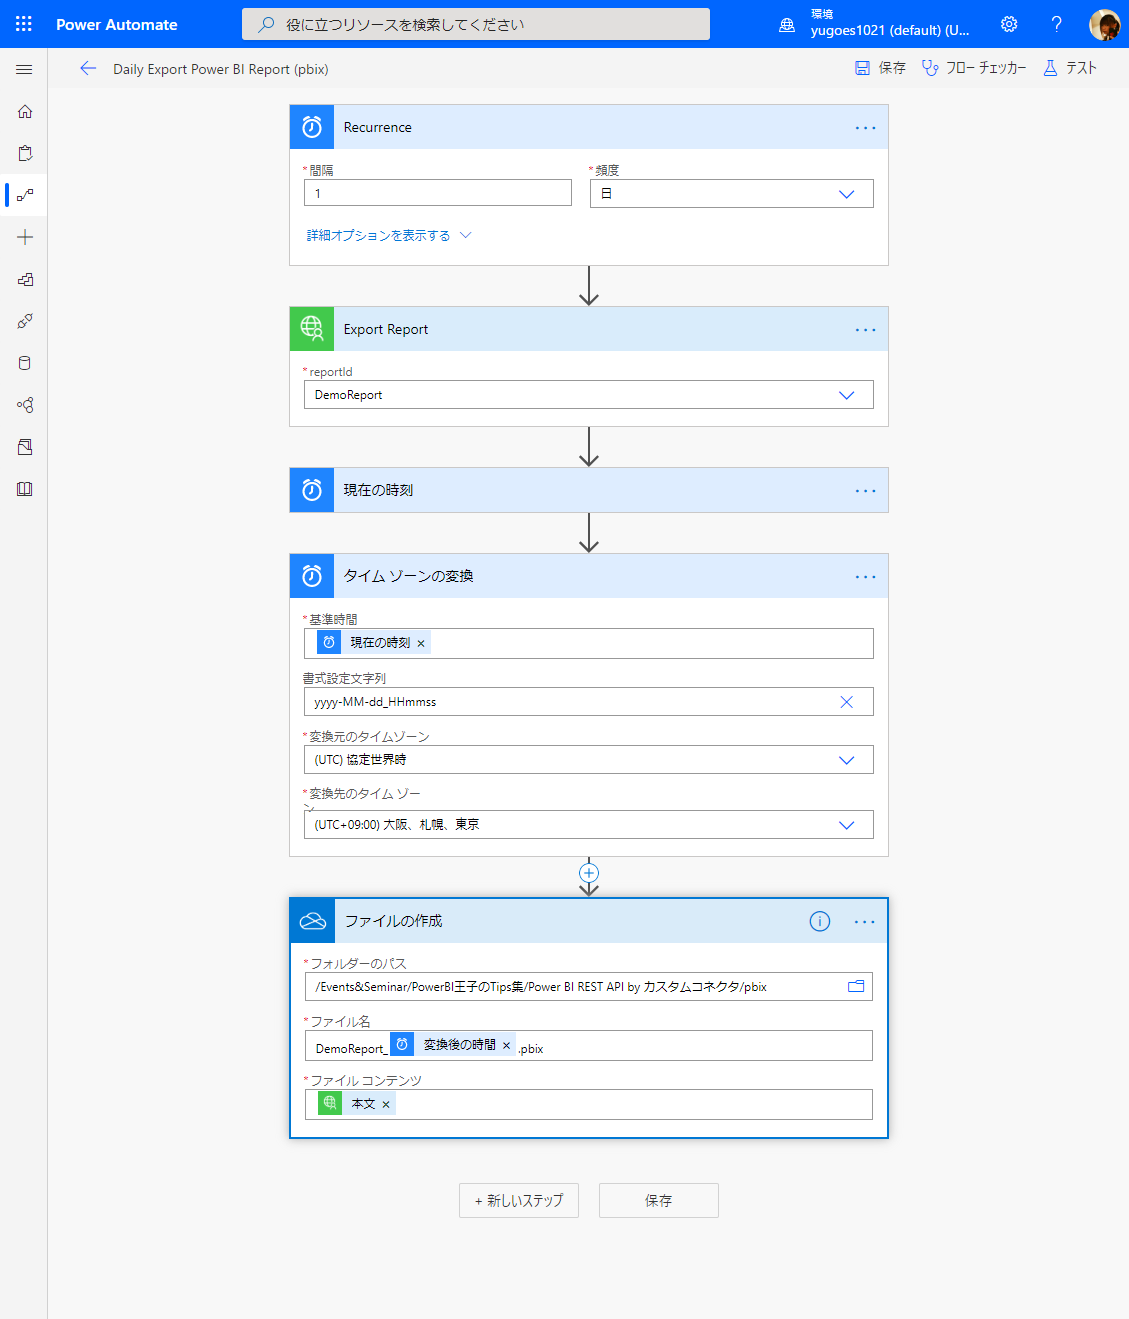This screenshot has width=1129, height=1319.
Task: Run the Flow checker
Action: coord(974,68)
